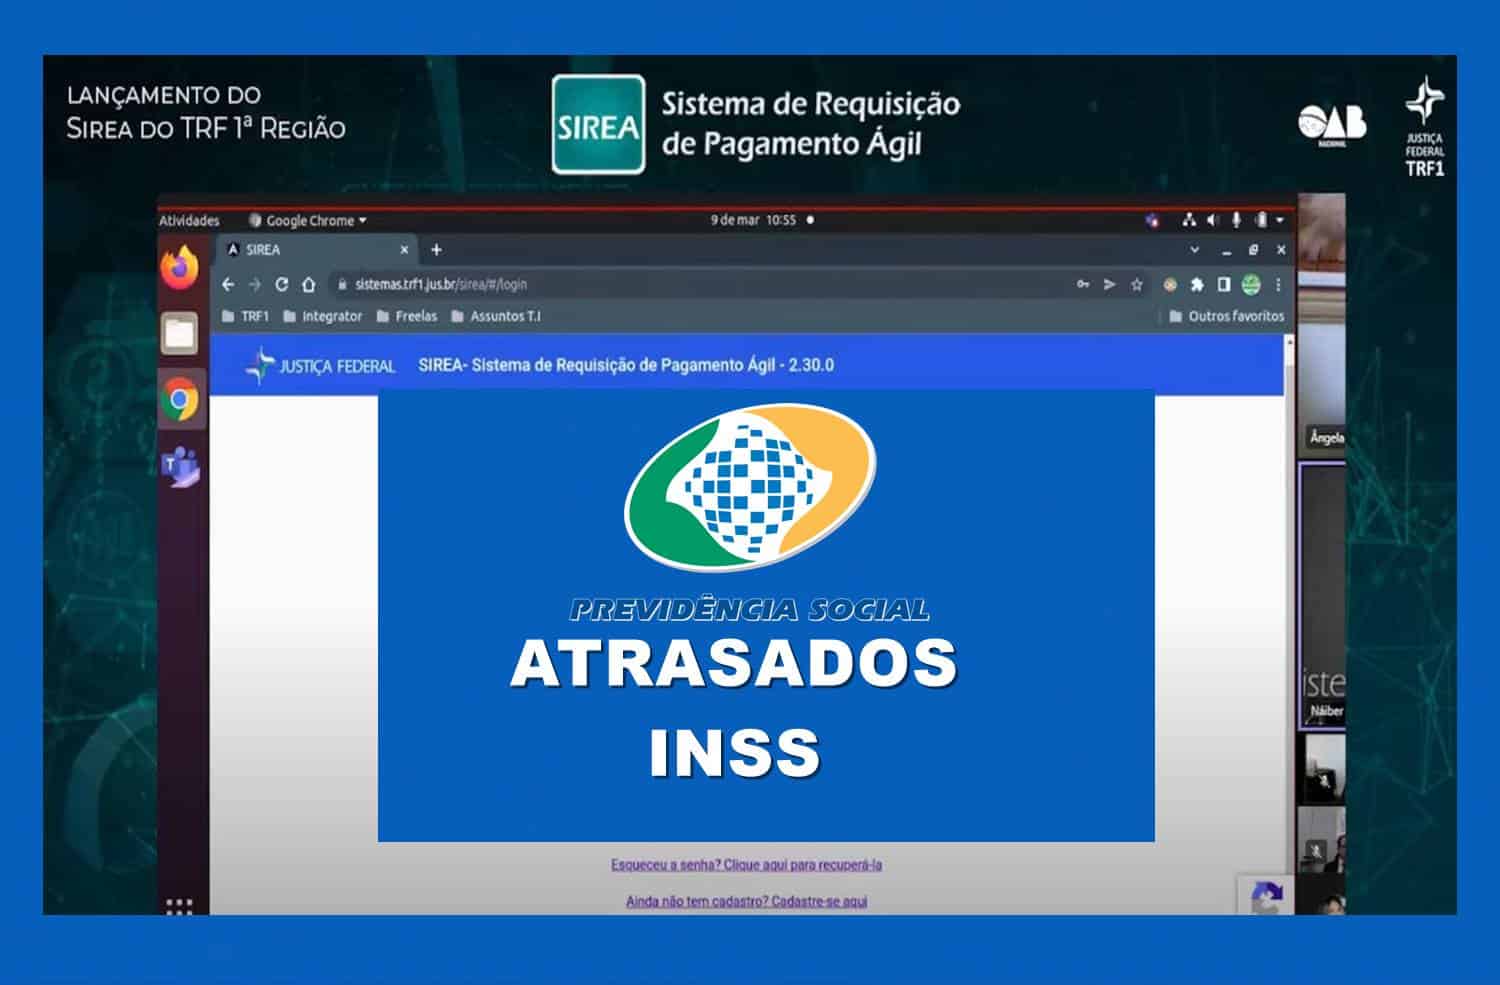This screenshot has height=985, width=1500.
Task: Open the 9 de mar 10:55 clock menu
Action: click(753, 220)
